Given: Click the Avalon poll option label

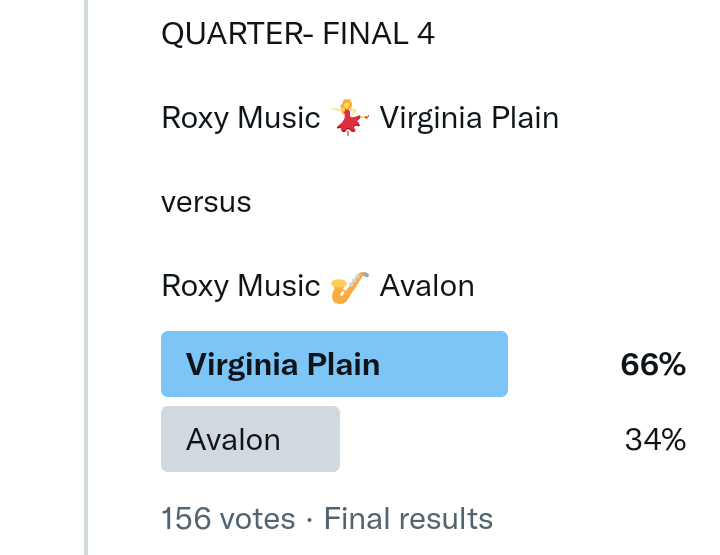Looking at the screenshot, I should coord(233,439).
